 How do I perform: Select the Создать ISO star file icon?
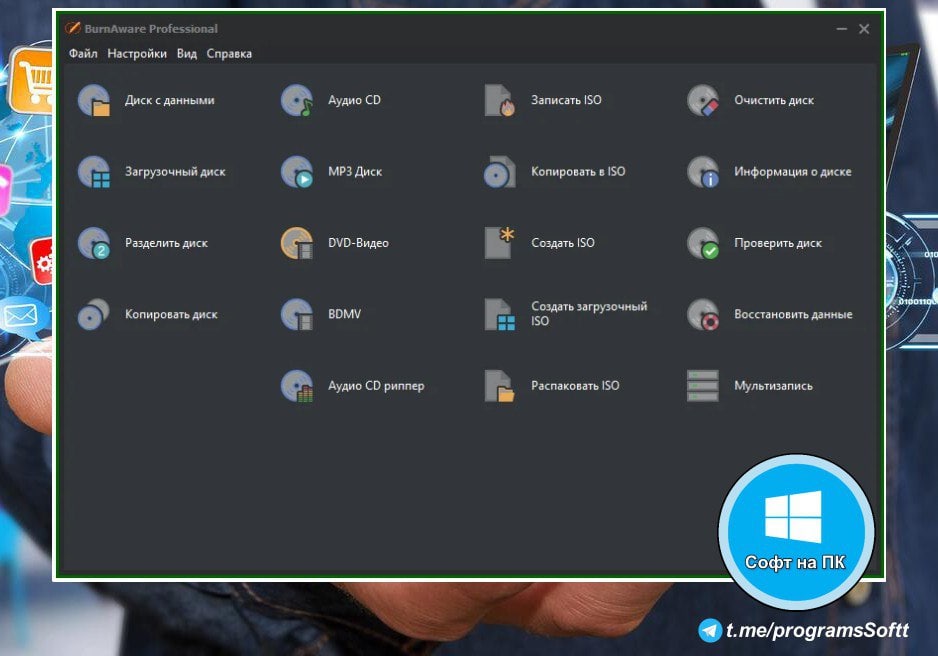pos(500,243)
